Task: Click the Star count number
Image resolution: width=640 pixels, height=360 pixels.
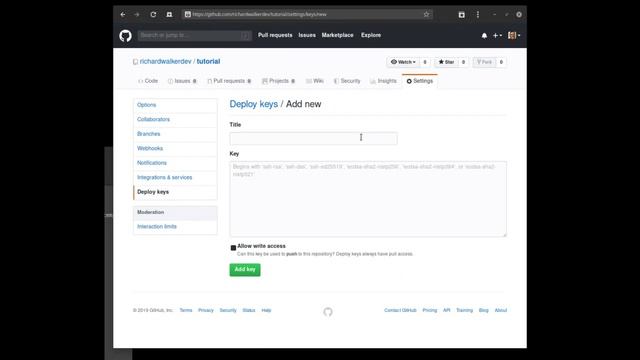Action: coord(463,62)
